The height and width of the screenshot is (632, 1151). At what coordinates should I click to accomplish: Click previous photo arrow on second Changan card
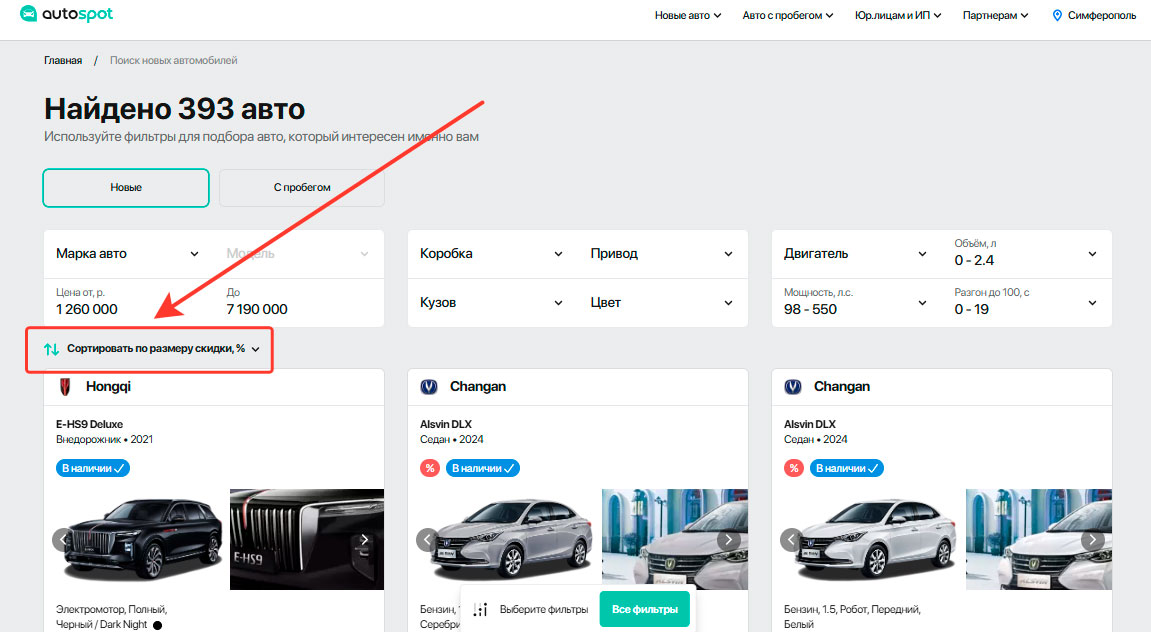791,540
